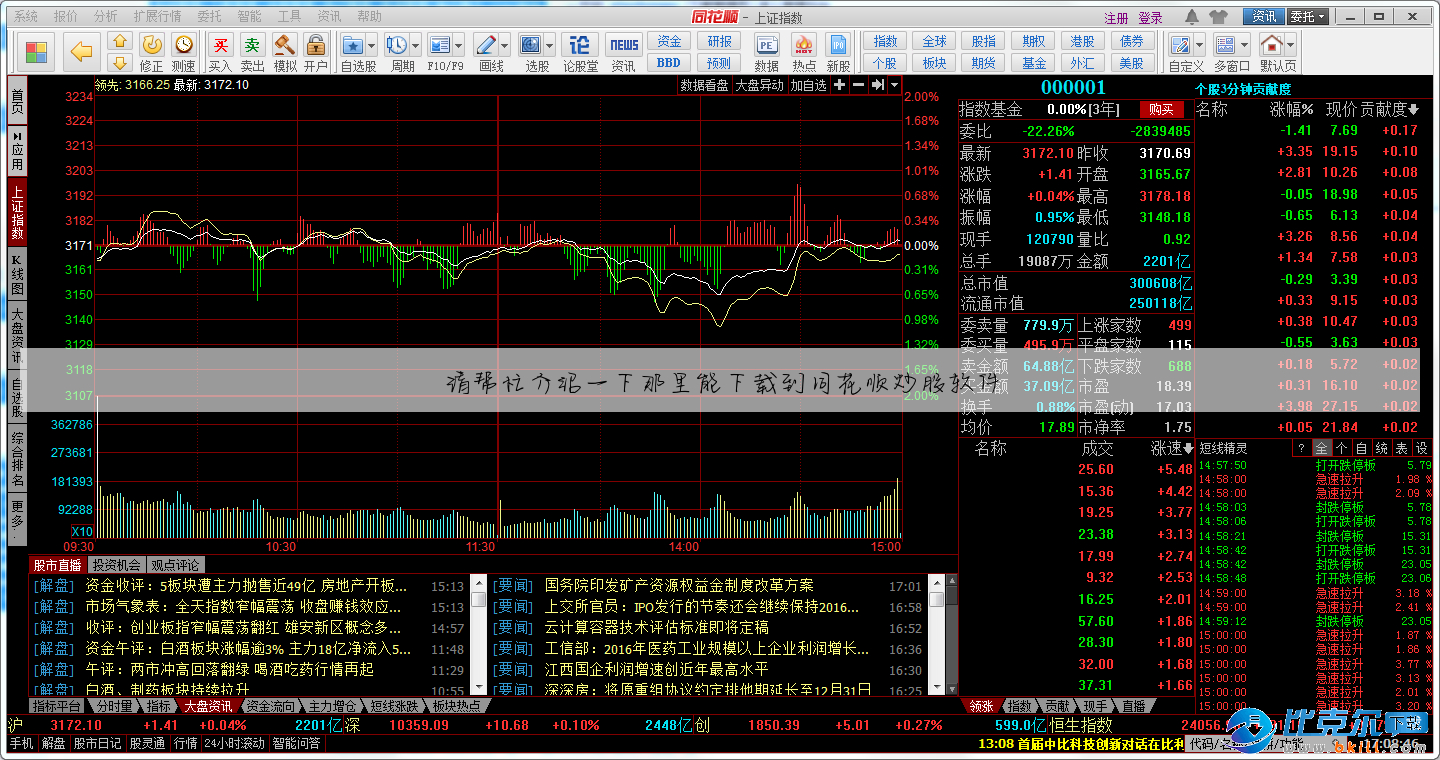Click the 美股 market button
Viewport: 1440px width, 760px height.
[1131, 63]
